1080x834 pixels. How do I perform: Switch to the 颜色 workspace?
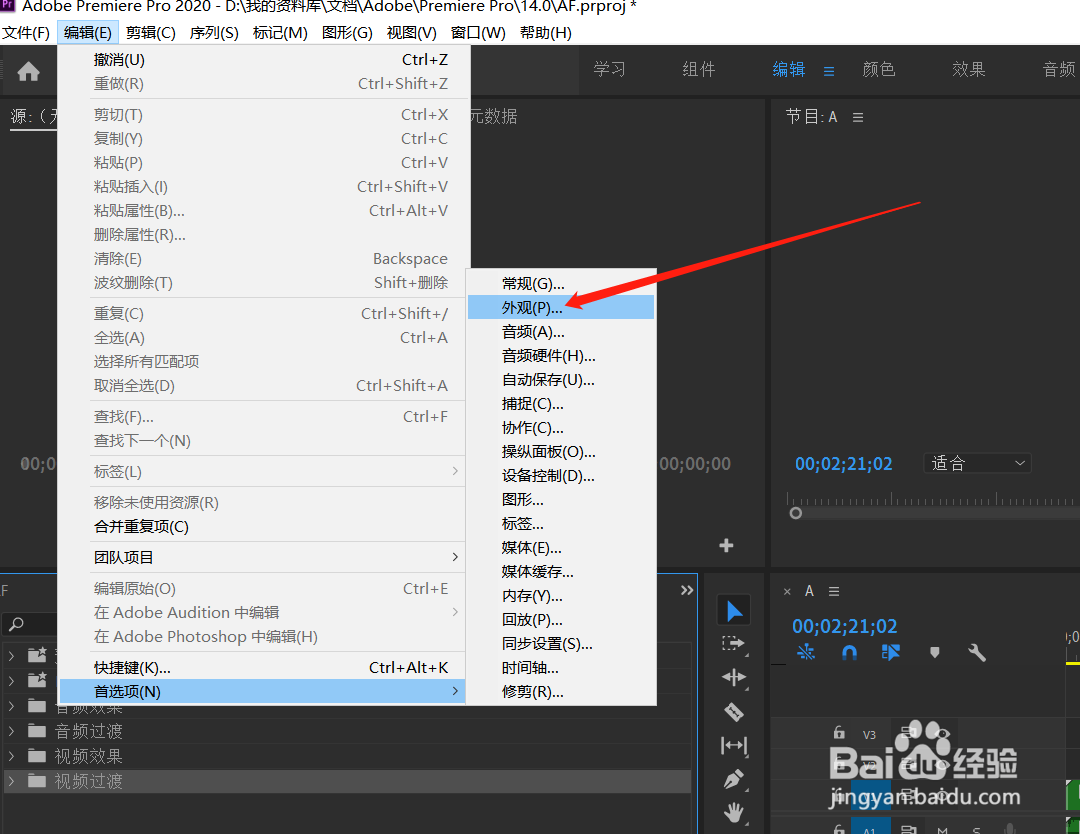pos(879,70)
